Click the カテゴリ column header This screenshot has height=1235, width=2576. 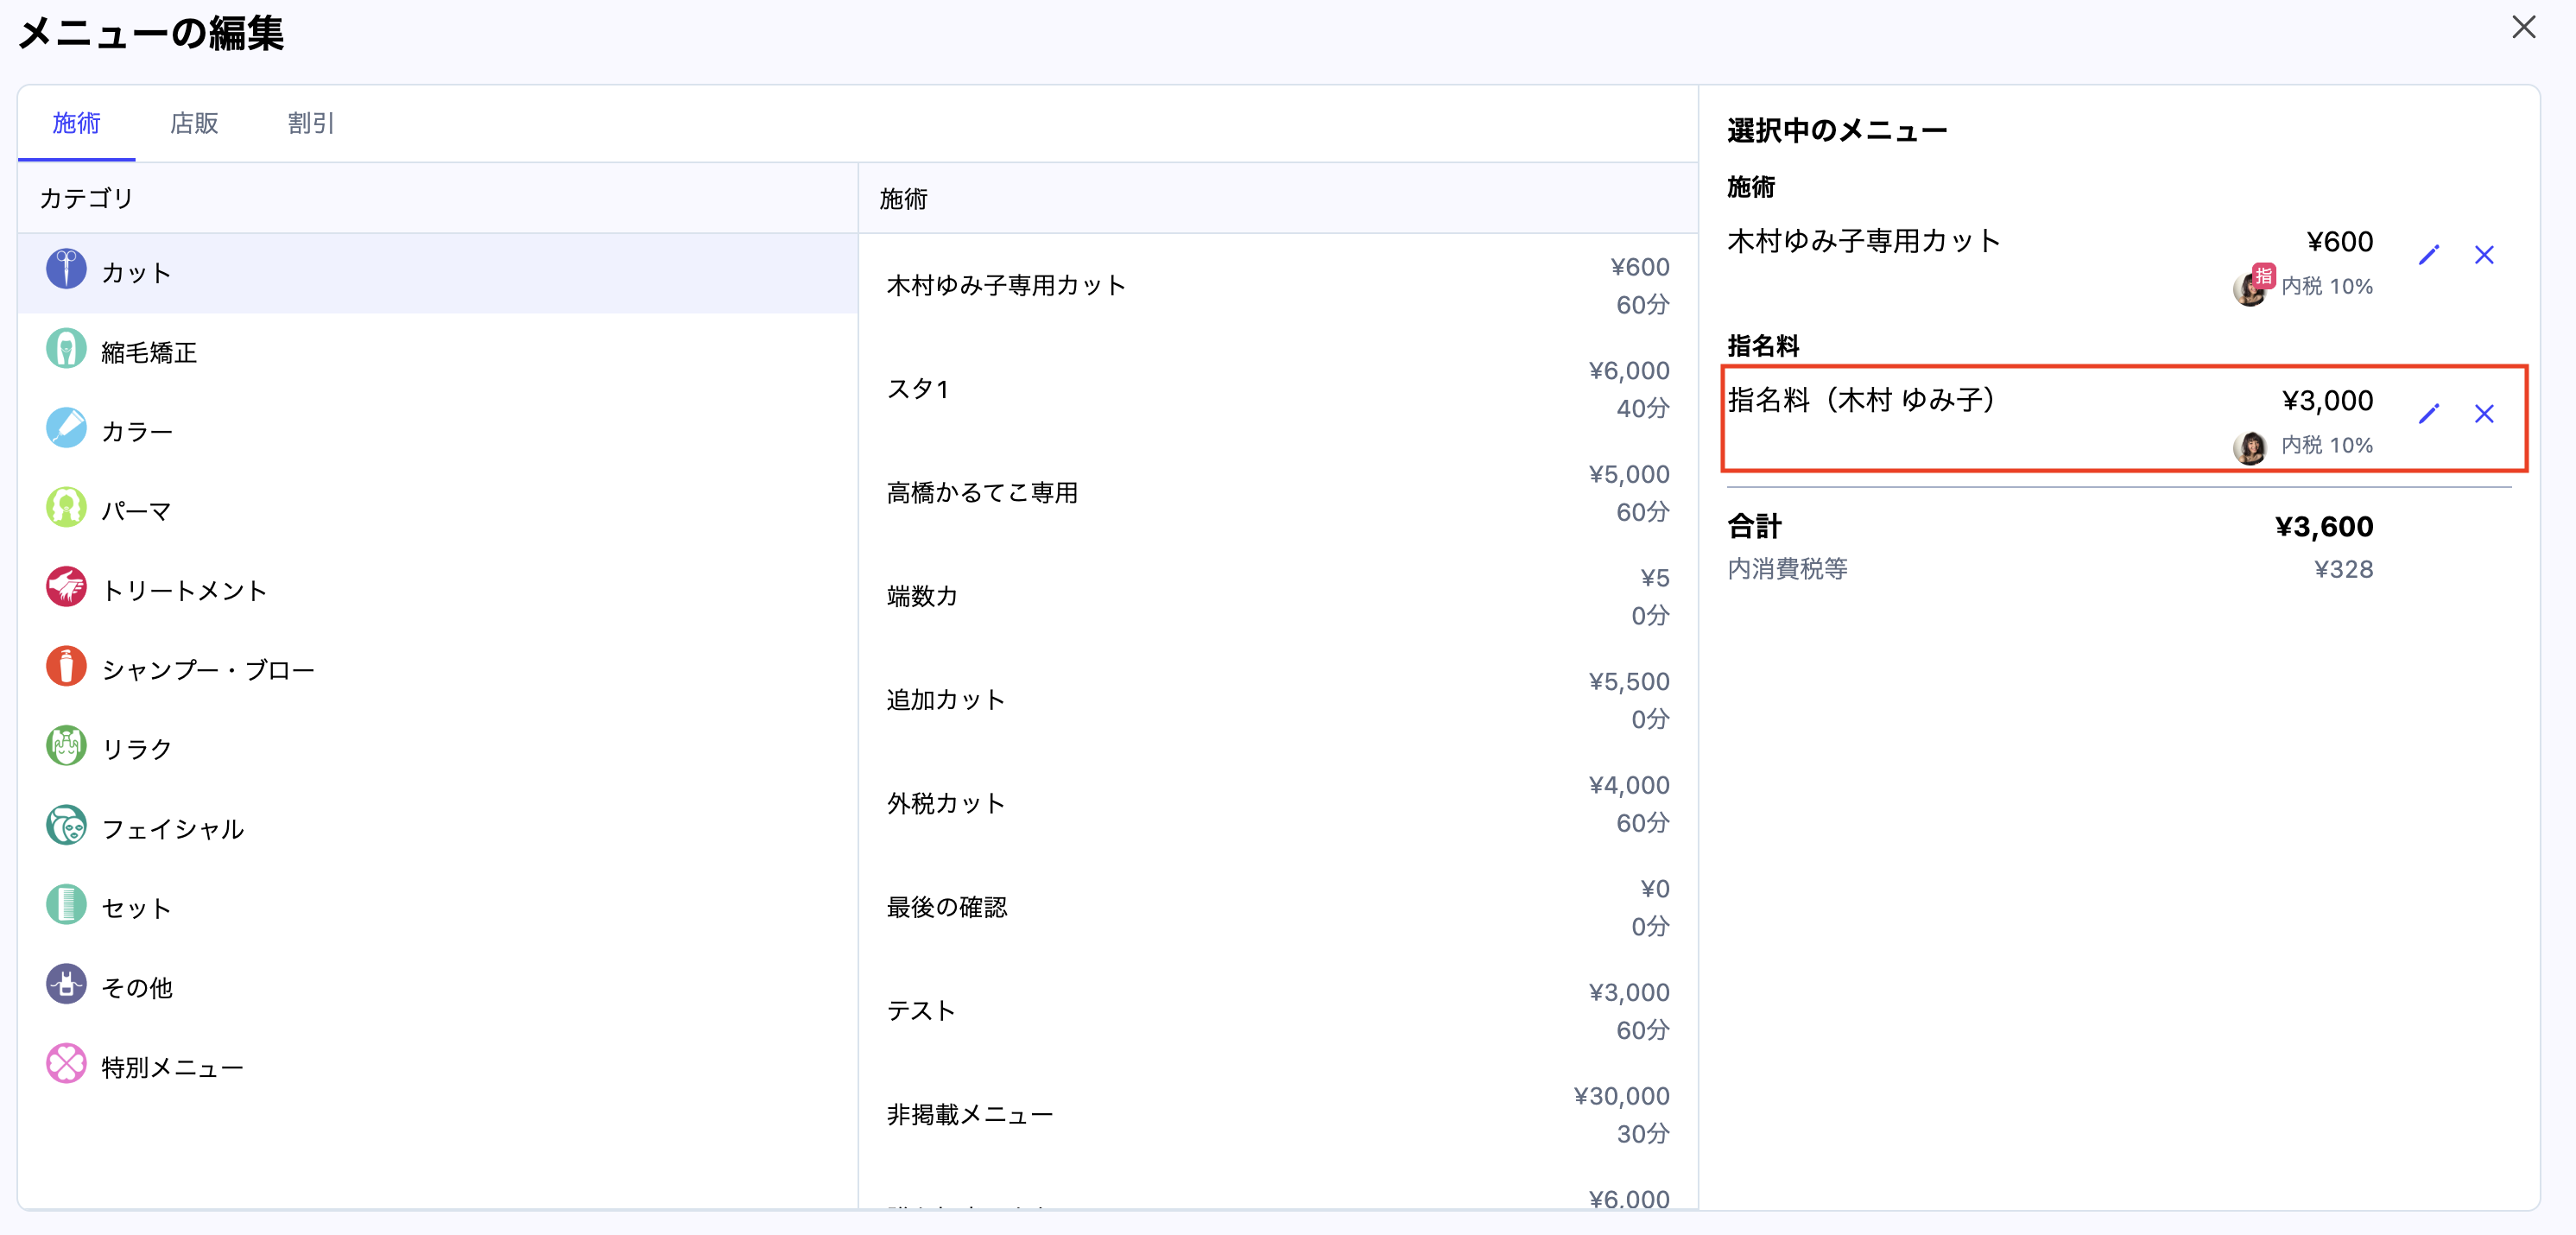coord(86,198)
